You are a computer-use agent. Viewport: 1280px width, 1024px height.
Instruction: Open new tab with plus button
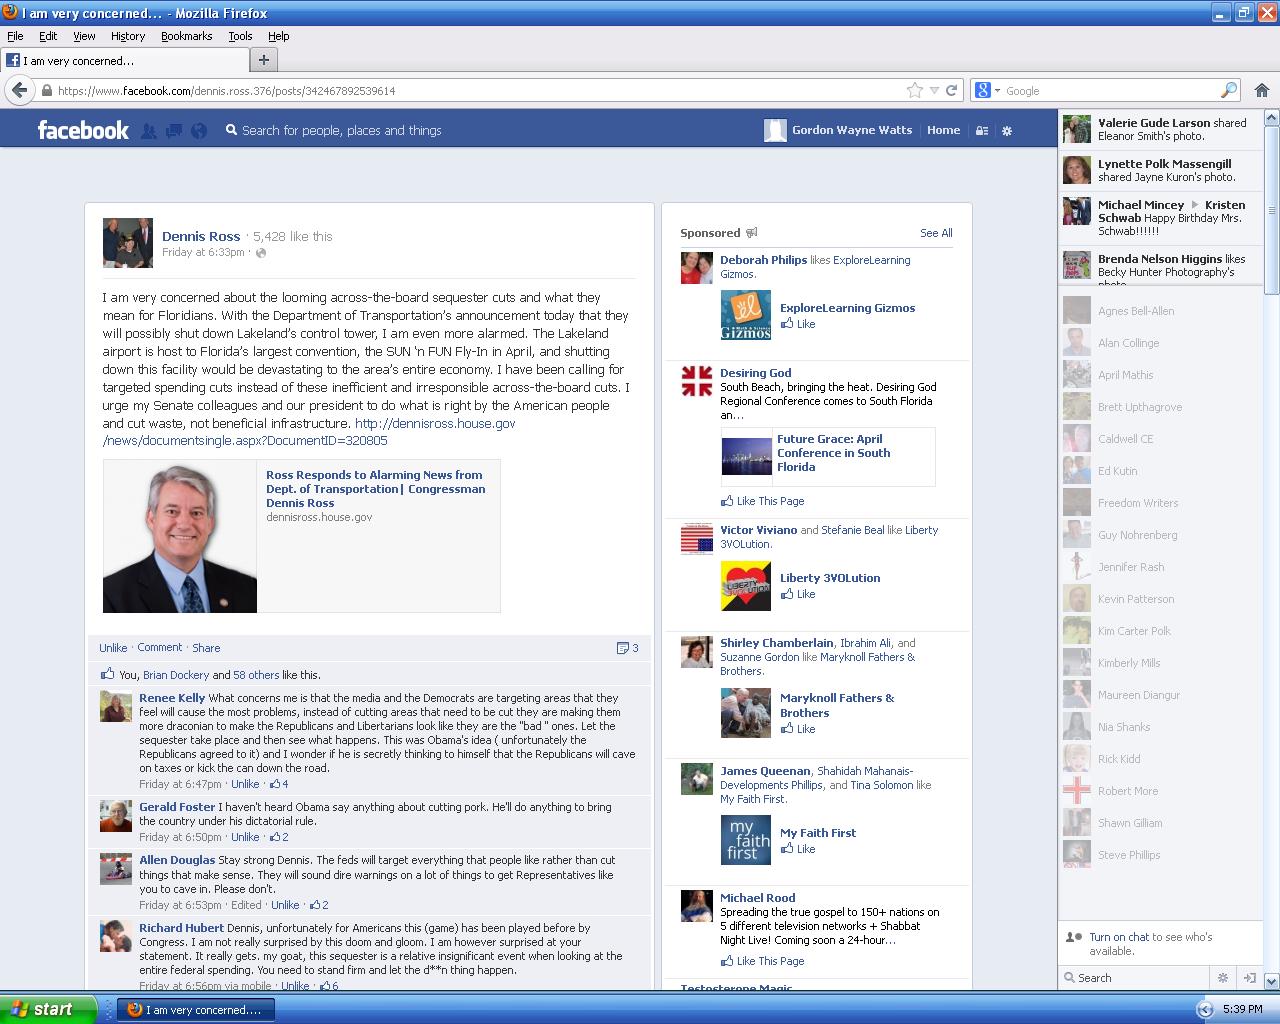(264, 60)
